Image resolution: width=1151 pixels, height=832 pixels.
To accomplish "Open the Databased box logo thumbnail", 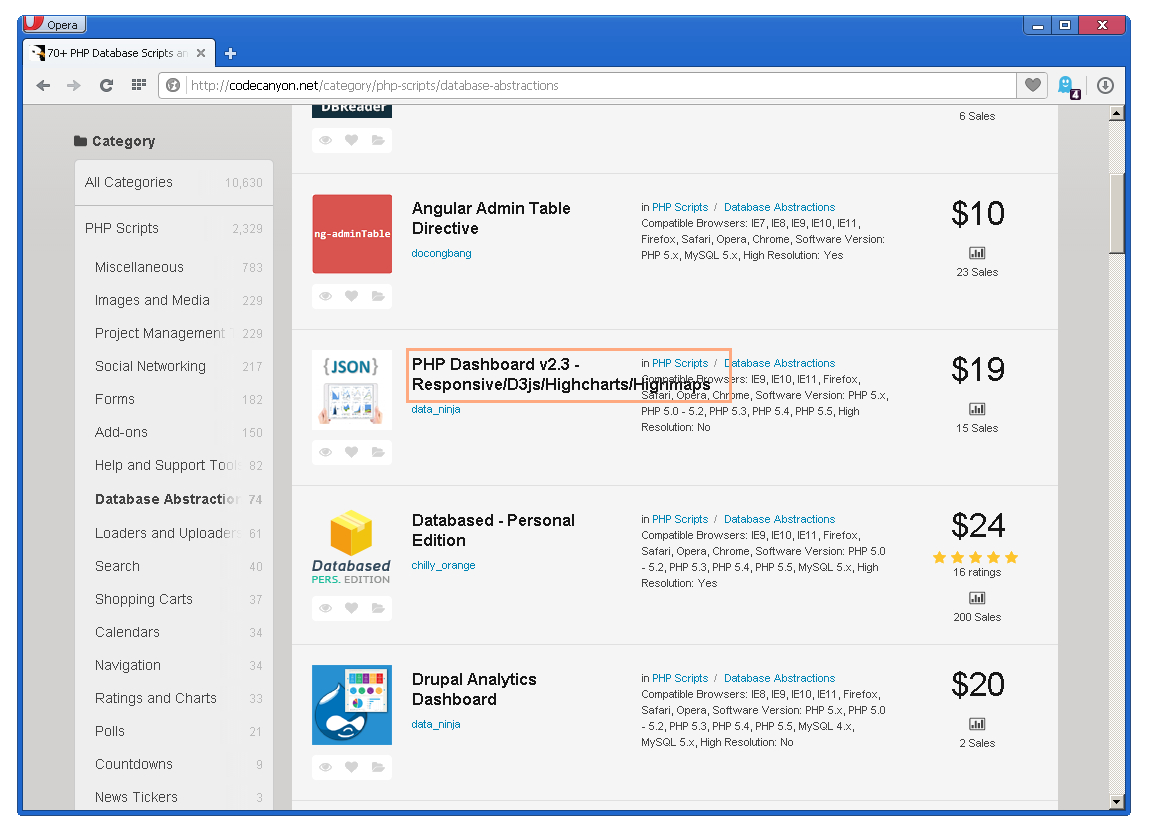I will pos(352,546).
